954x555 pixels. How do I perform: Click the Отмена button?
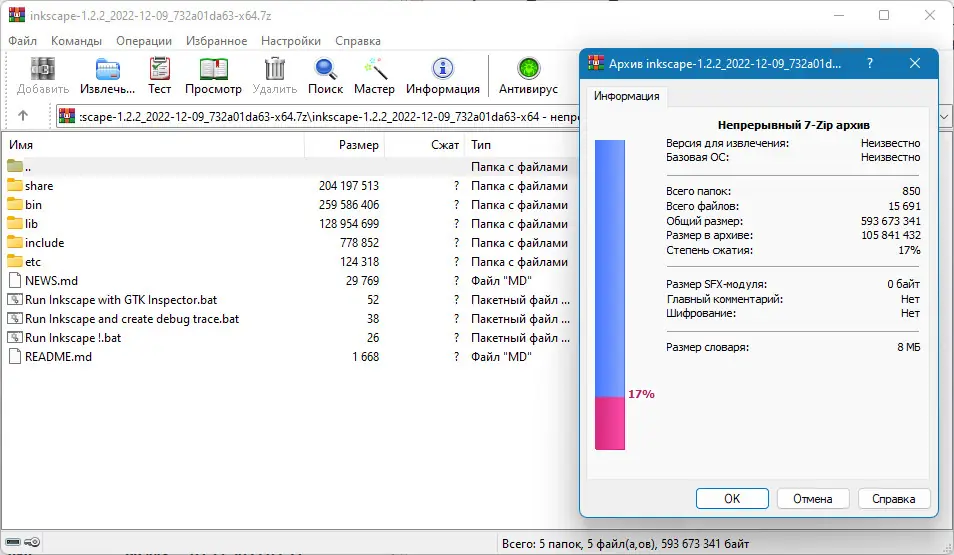(812, 498)
